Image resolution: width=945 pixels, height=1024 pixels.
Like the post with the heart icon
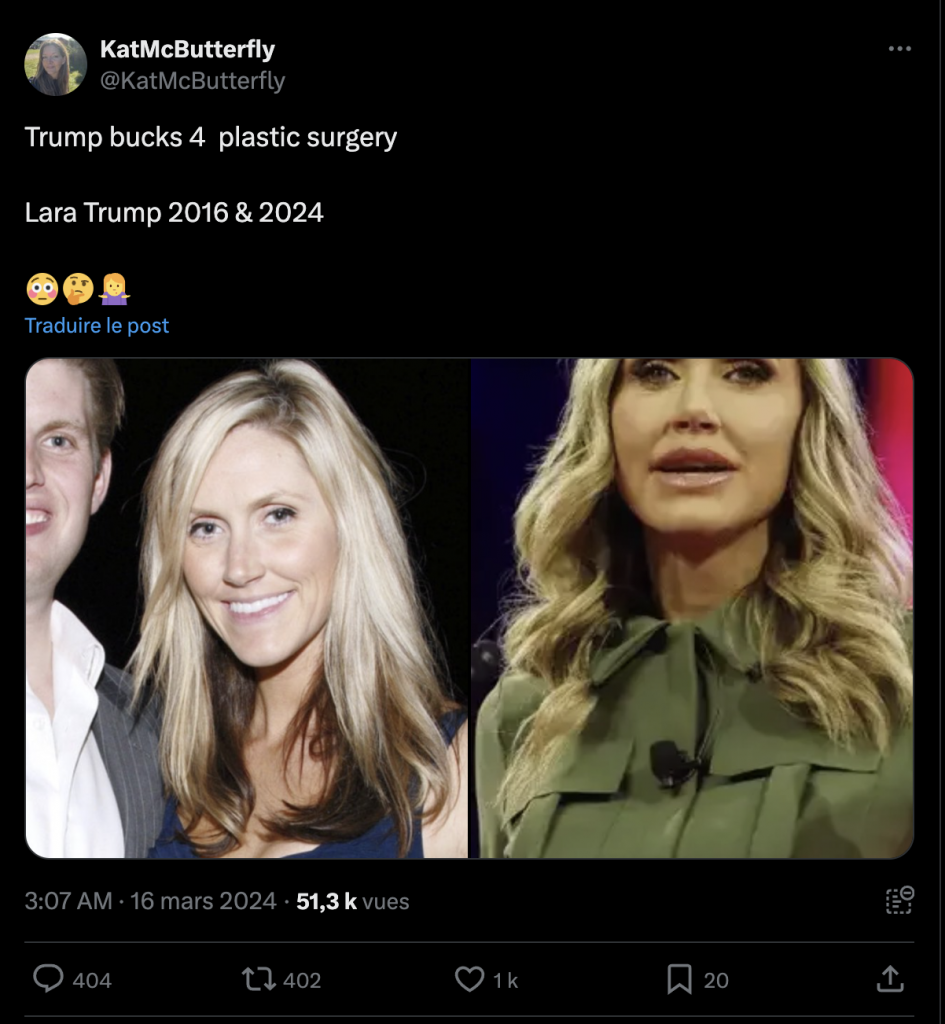[x=469, y=979]
